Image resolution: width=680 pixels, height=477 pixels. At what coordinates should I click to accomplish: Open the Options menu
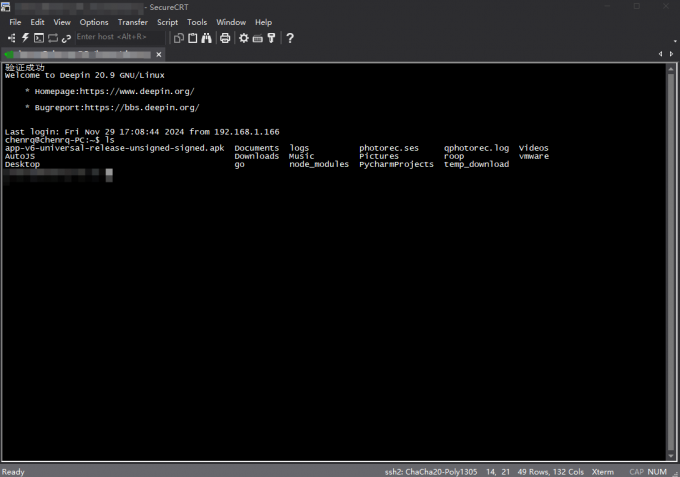tap(94, 22)
